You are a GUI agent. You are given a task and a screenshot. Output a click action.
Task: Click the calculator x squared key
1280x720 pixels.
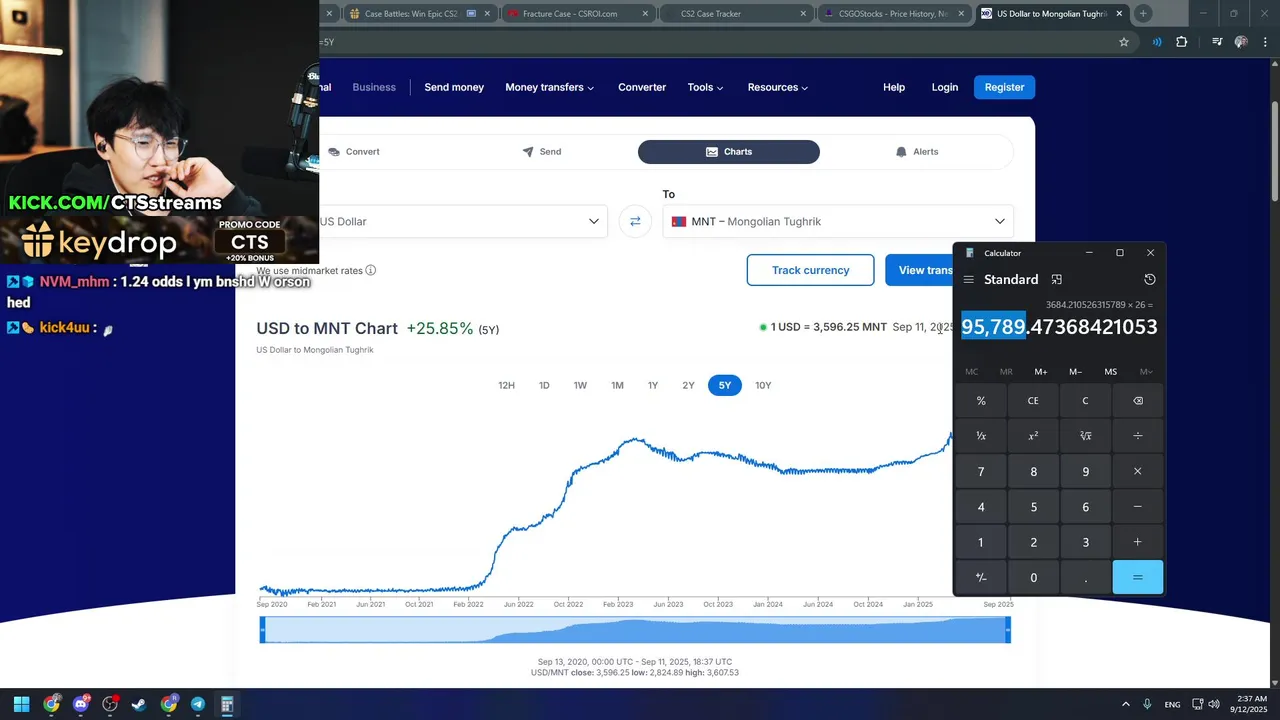click(x=1033, y=436)
